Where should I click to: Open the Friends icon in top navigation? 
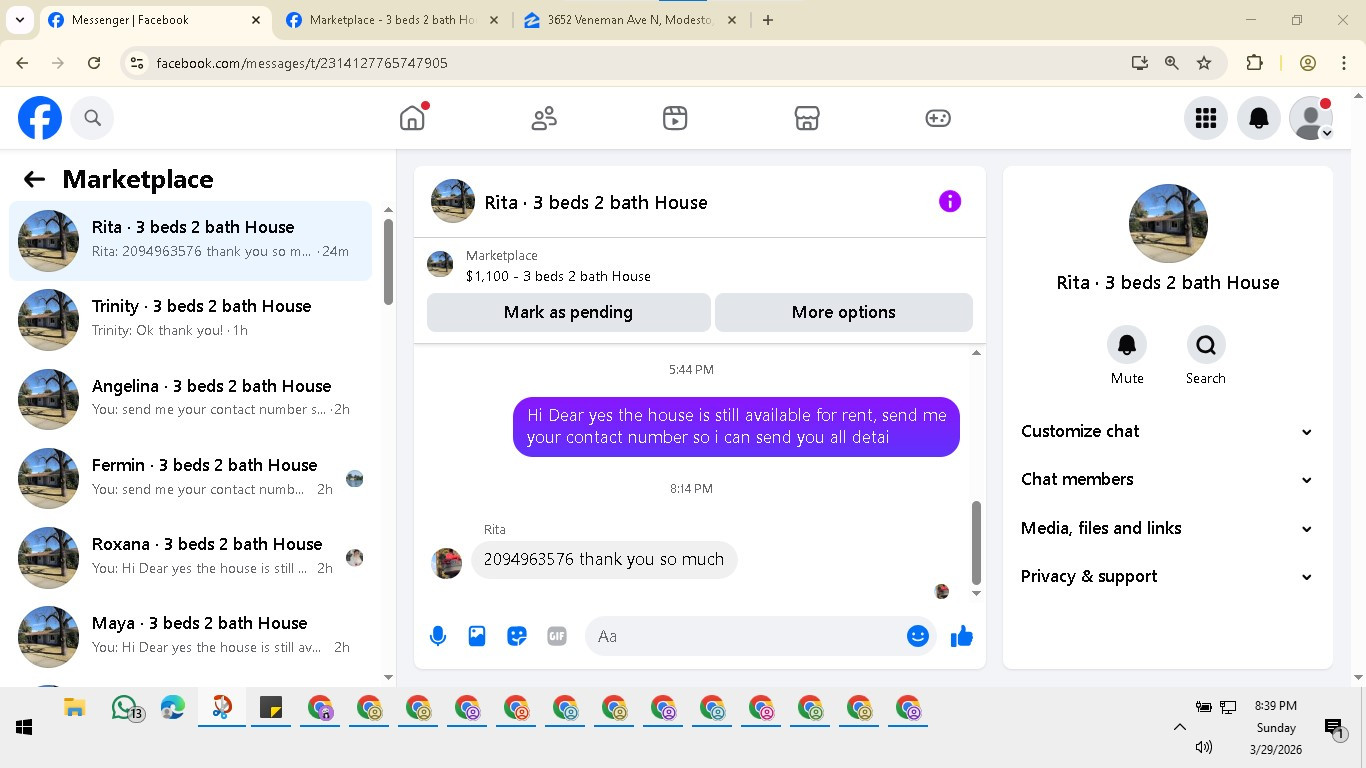pos(544,118)
